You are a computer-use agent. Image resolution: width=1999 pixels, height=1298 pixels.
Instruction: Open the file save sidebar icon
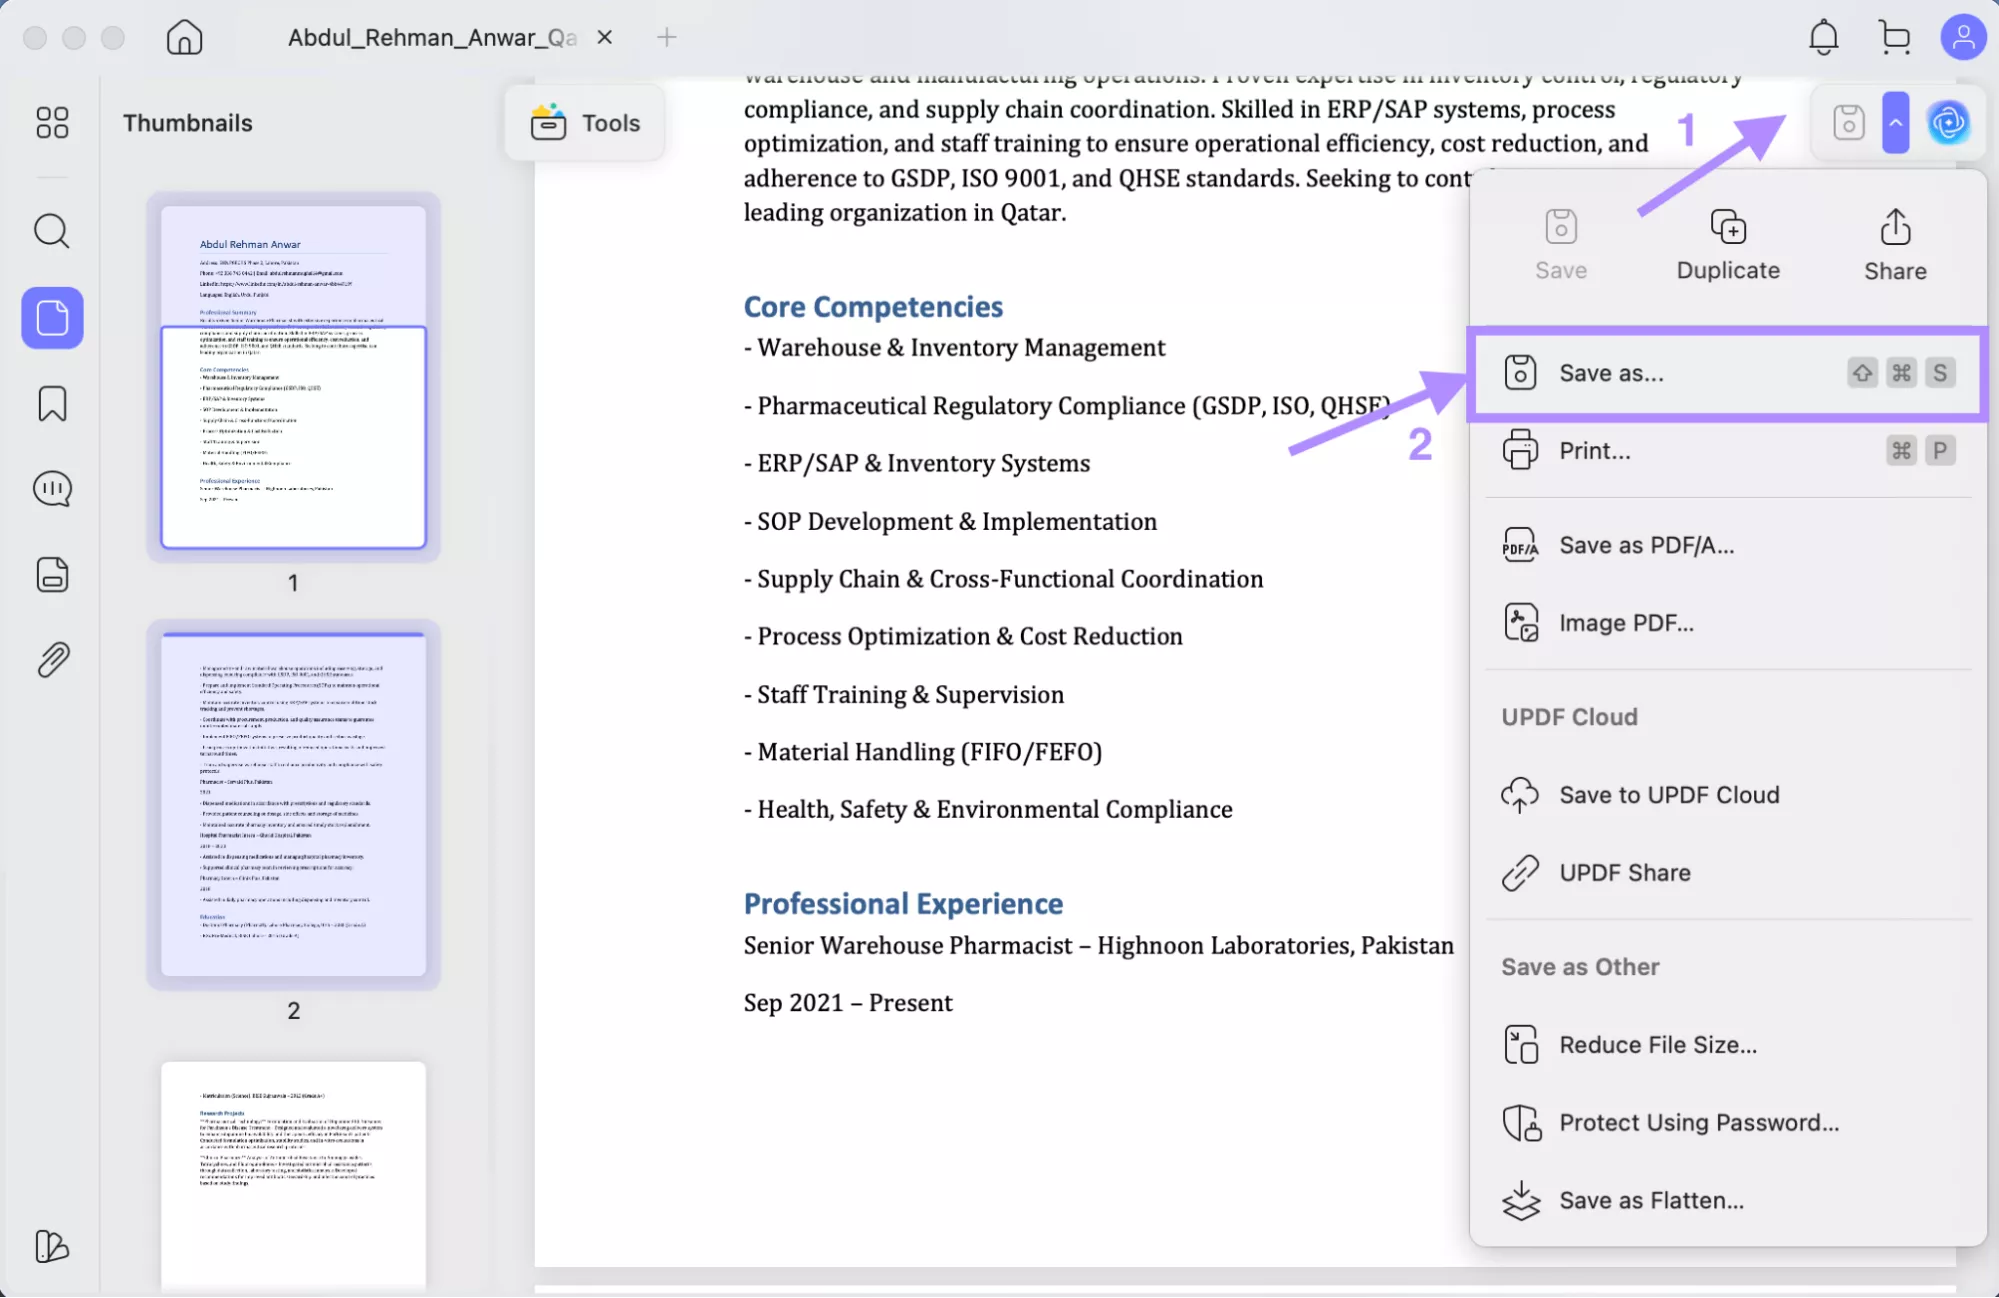[52, 575]
